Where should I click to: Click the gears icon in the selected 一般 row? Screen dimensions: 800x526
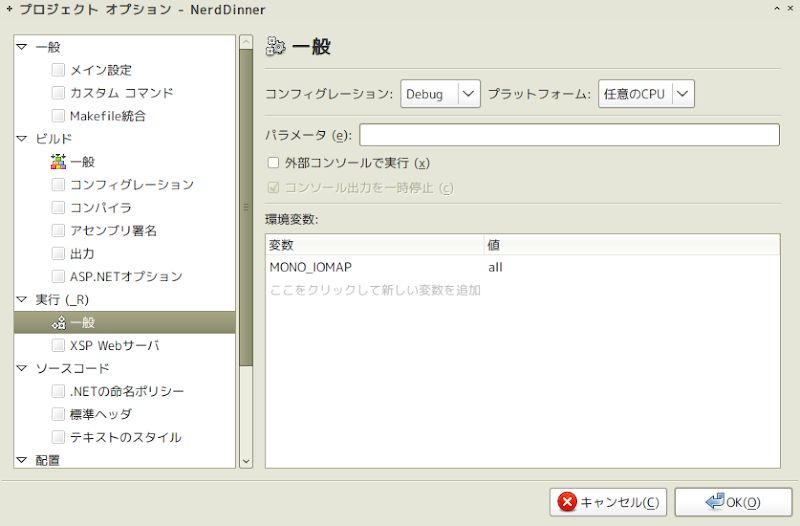coord(58,322)
